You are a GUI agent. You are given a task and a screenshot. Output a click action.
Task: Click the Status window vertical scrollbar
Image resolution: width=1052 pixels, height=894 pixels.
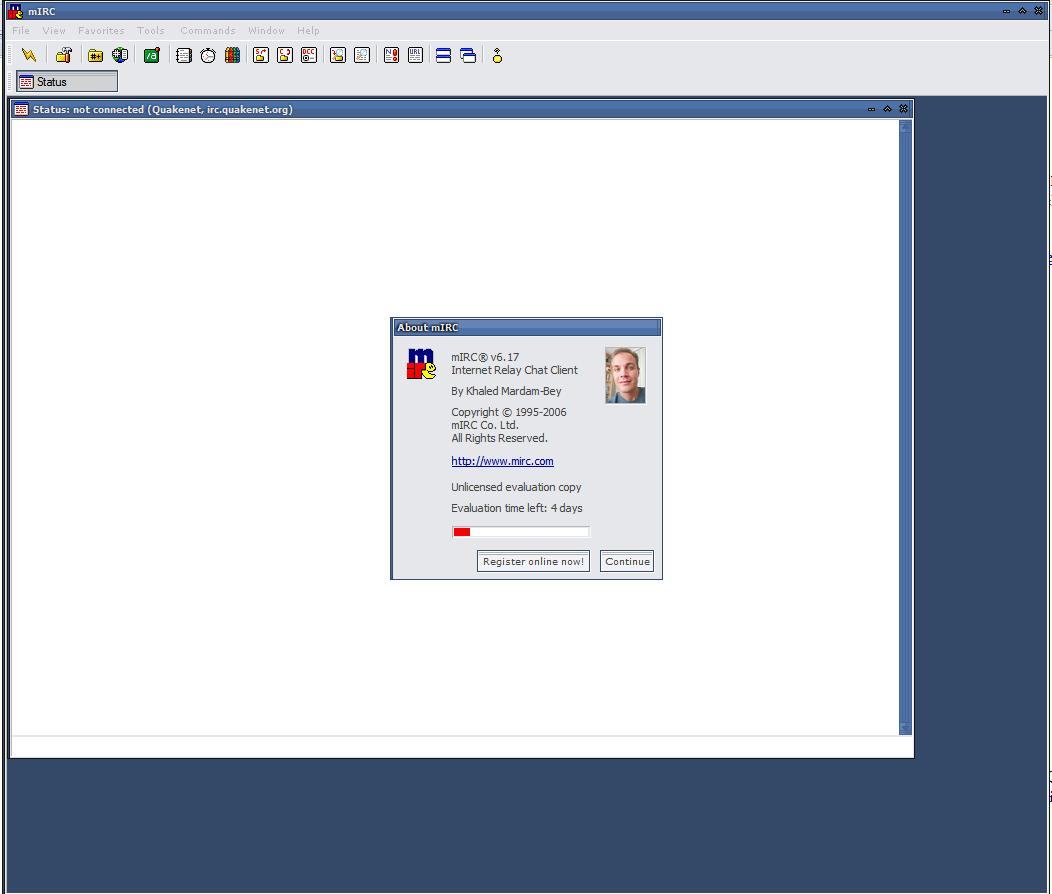point(905,427)
